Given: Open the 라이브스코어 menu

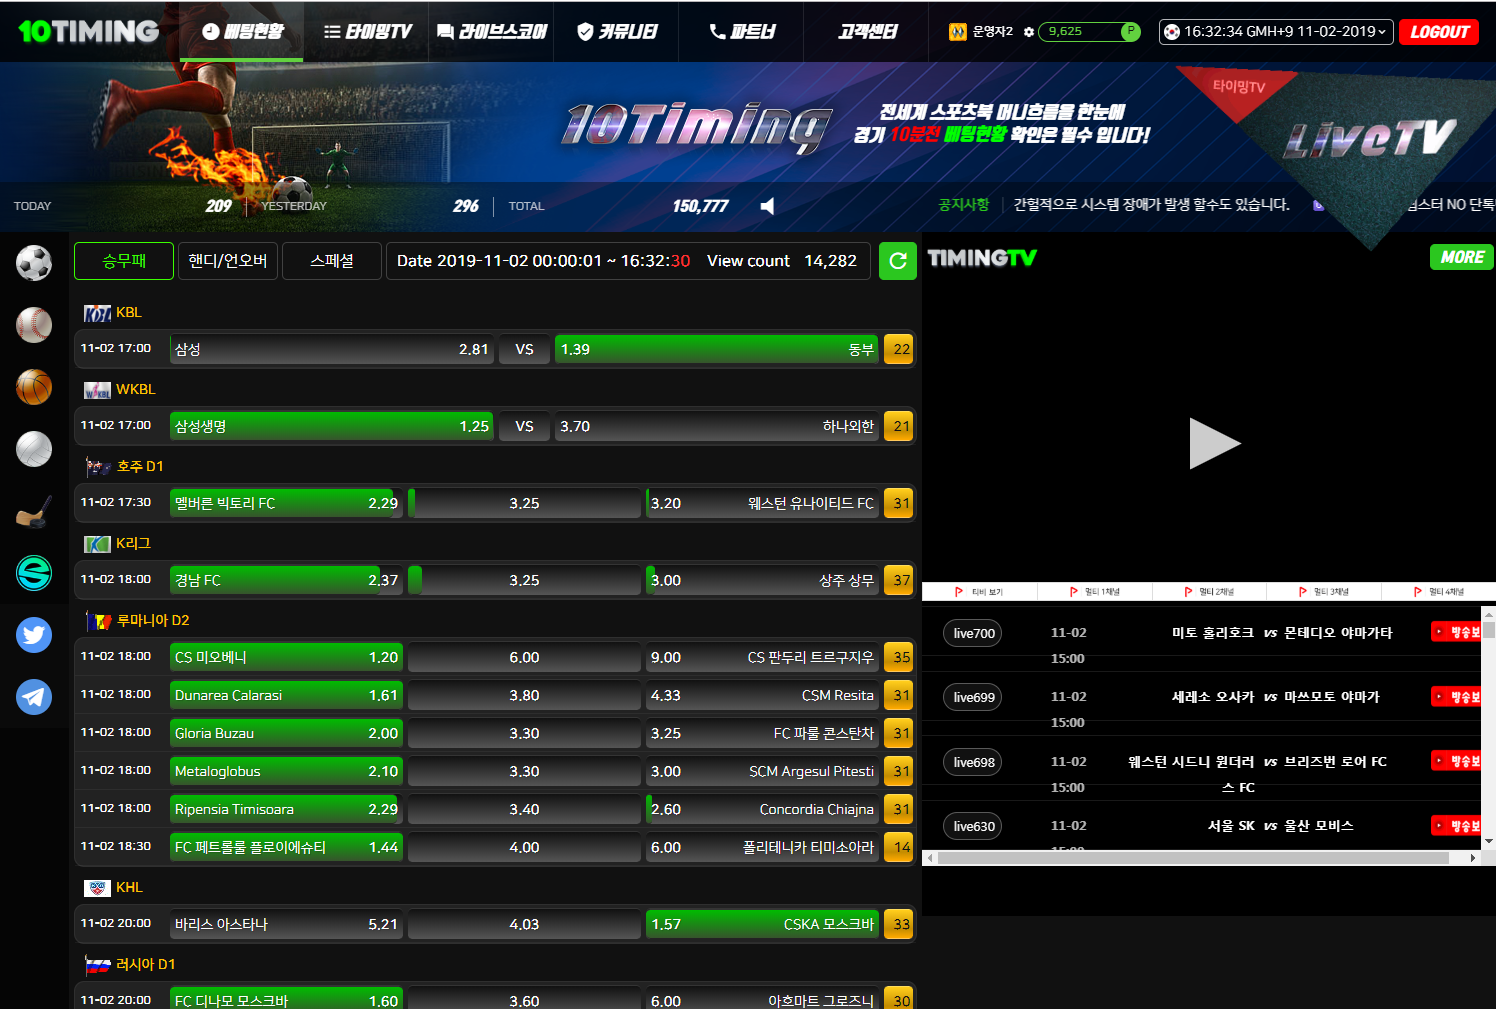Looking at the screenshot, I should click(x=492, y=32).
